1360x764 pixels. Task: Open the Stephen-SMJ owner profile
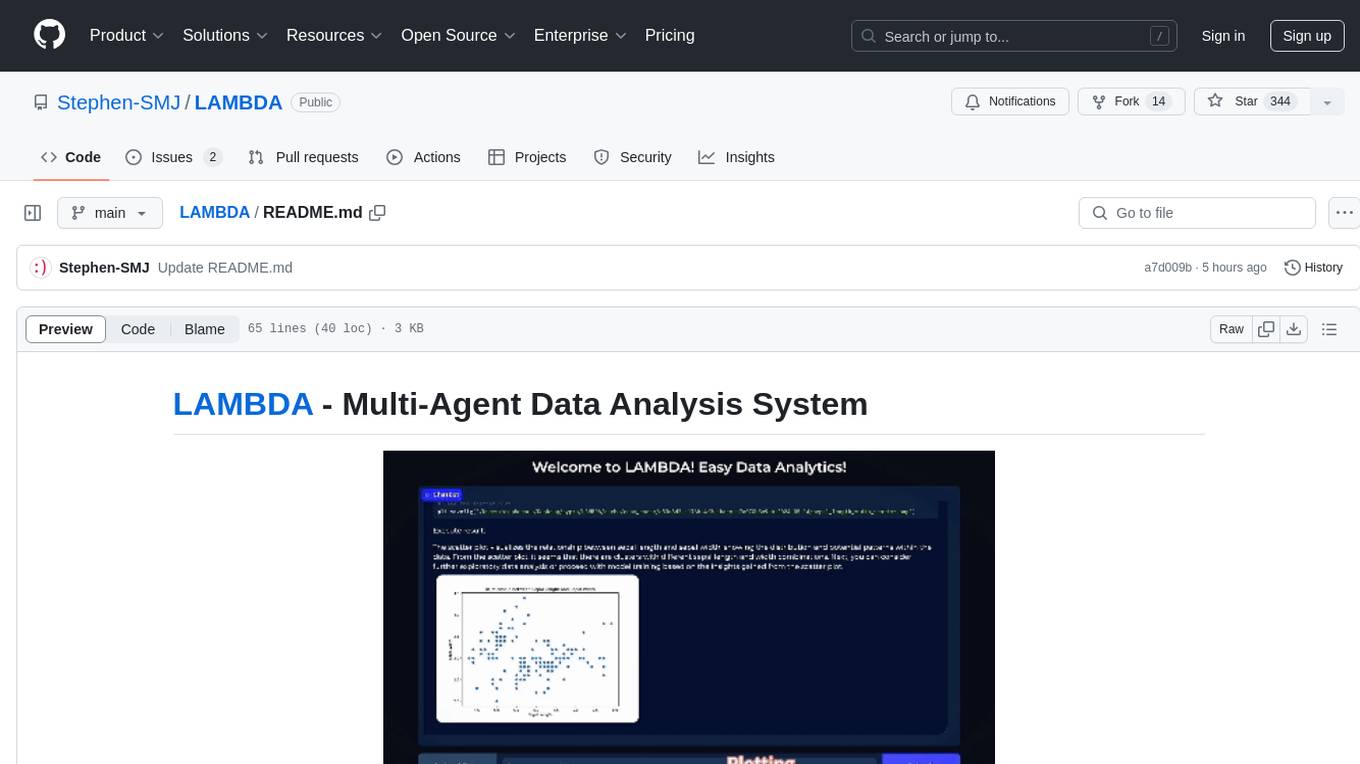coord(119,102)
